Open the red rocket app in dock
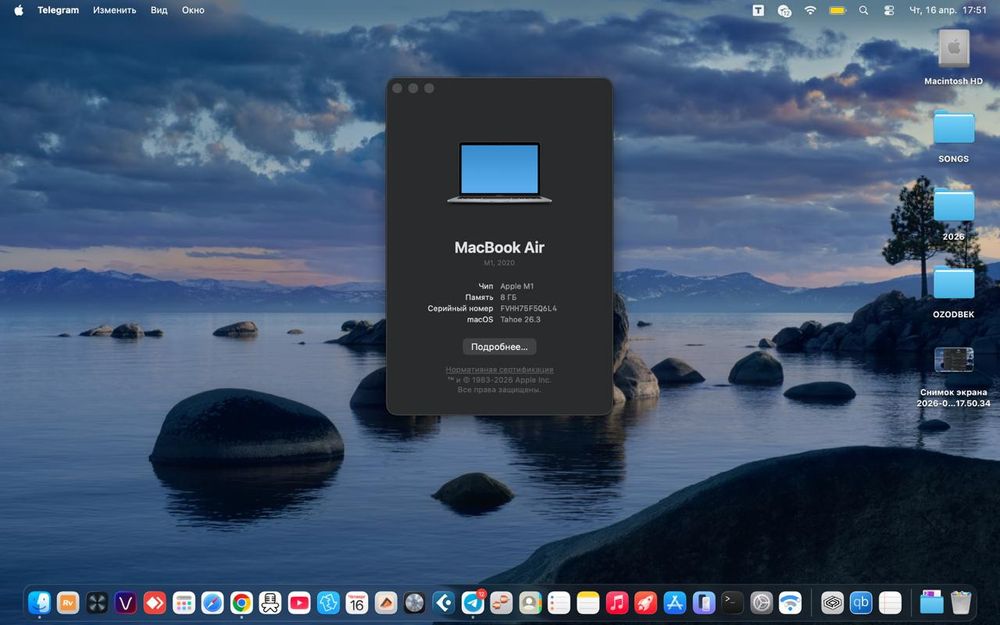1000x625 pixels. [x=645, y=603]
